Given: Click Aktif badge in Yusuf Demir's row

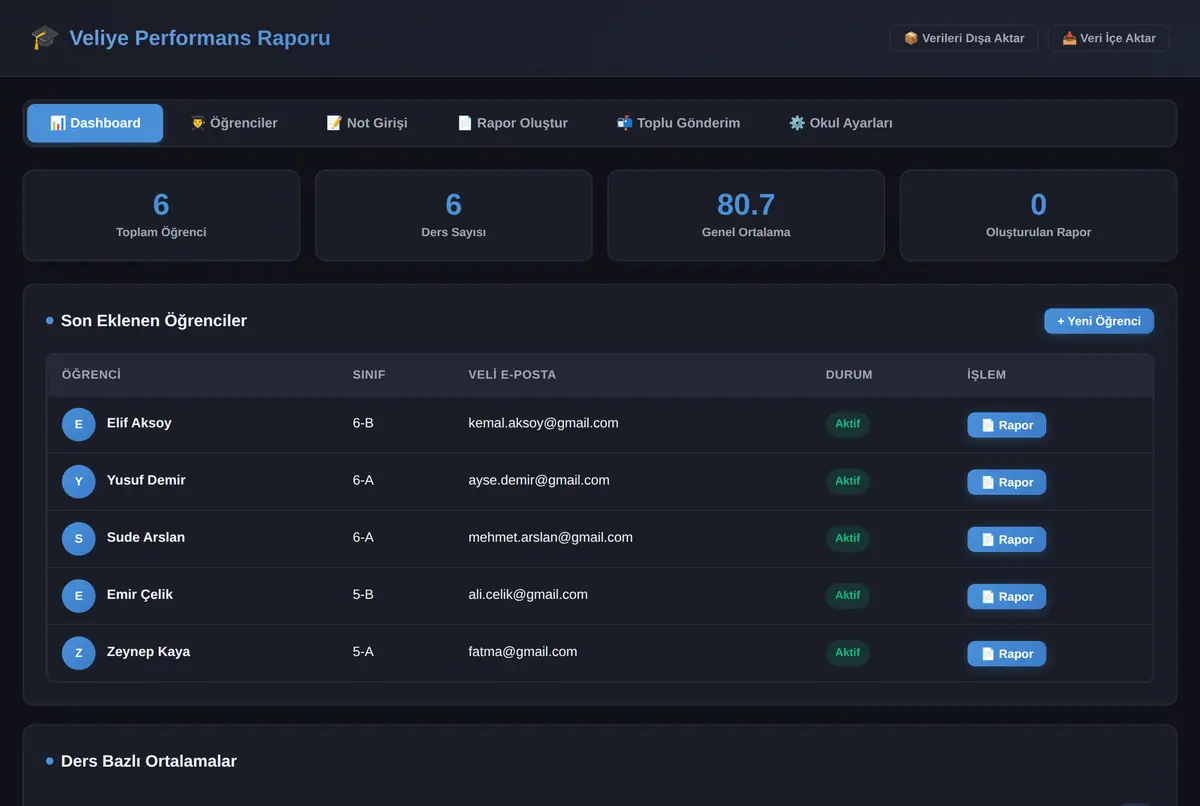Looking at the screenshot, I should [848, 481].
